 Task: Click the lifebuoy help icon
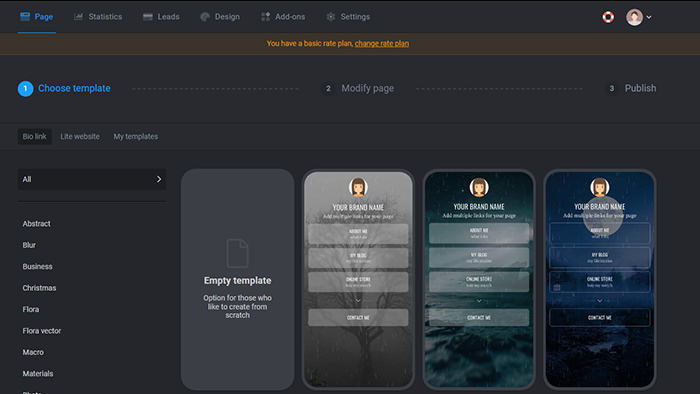[x=608, y=17]
